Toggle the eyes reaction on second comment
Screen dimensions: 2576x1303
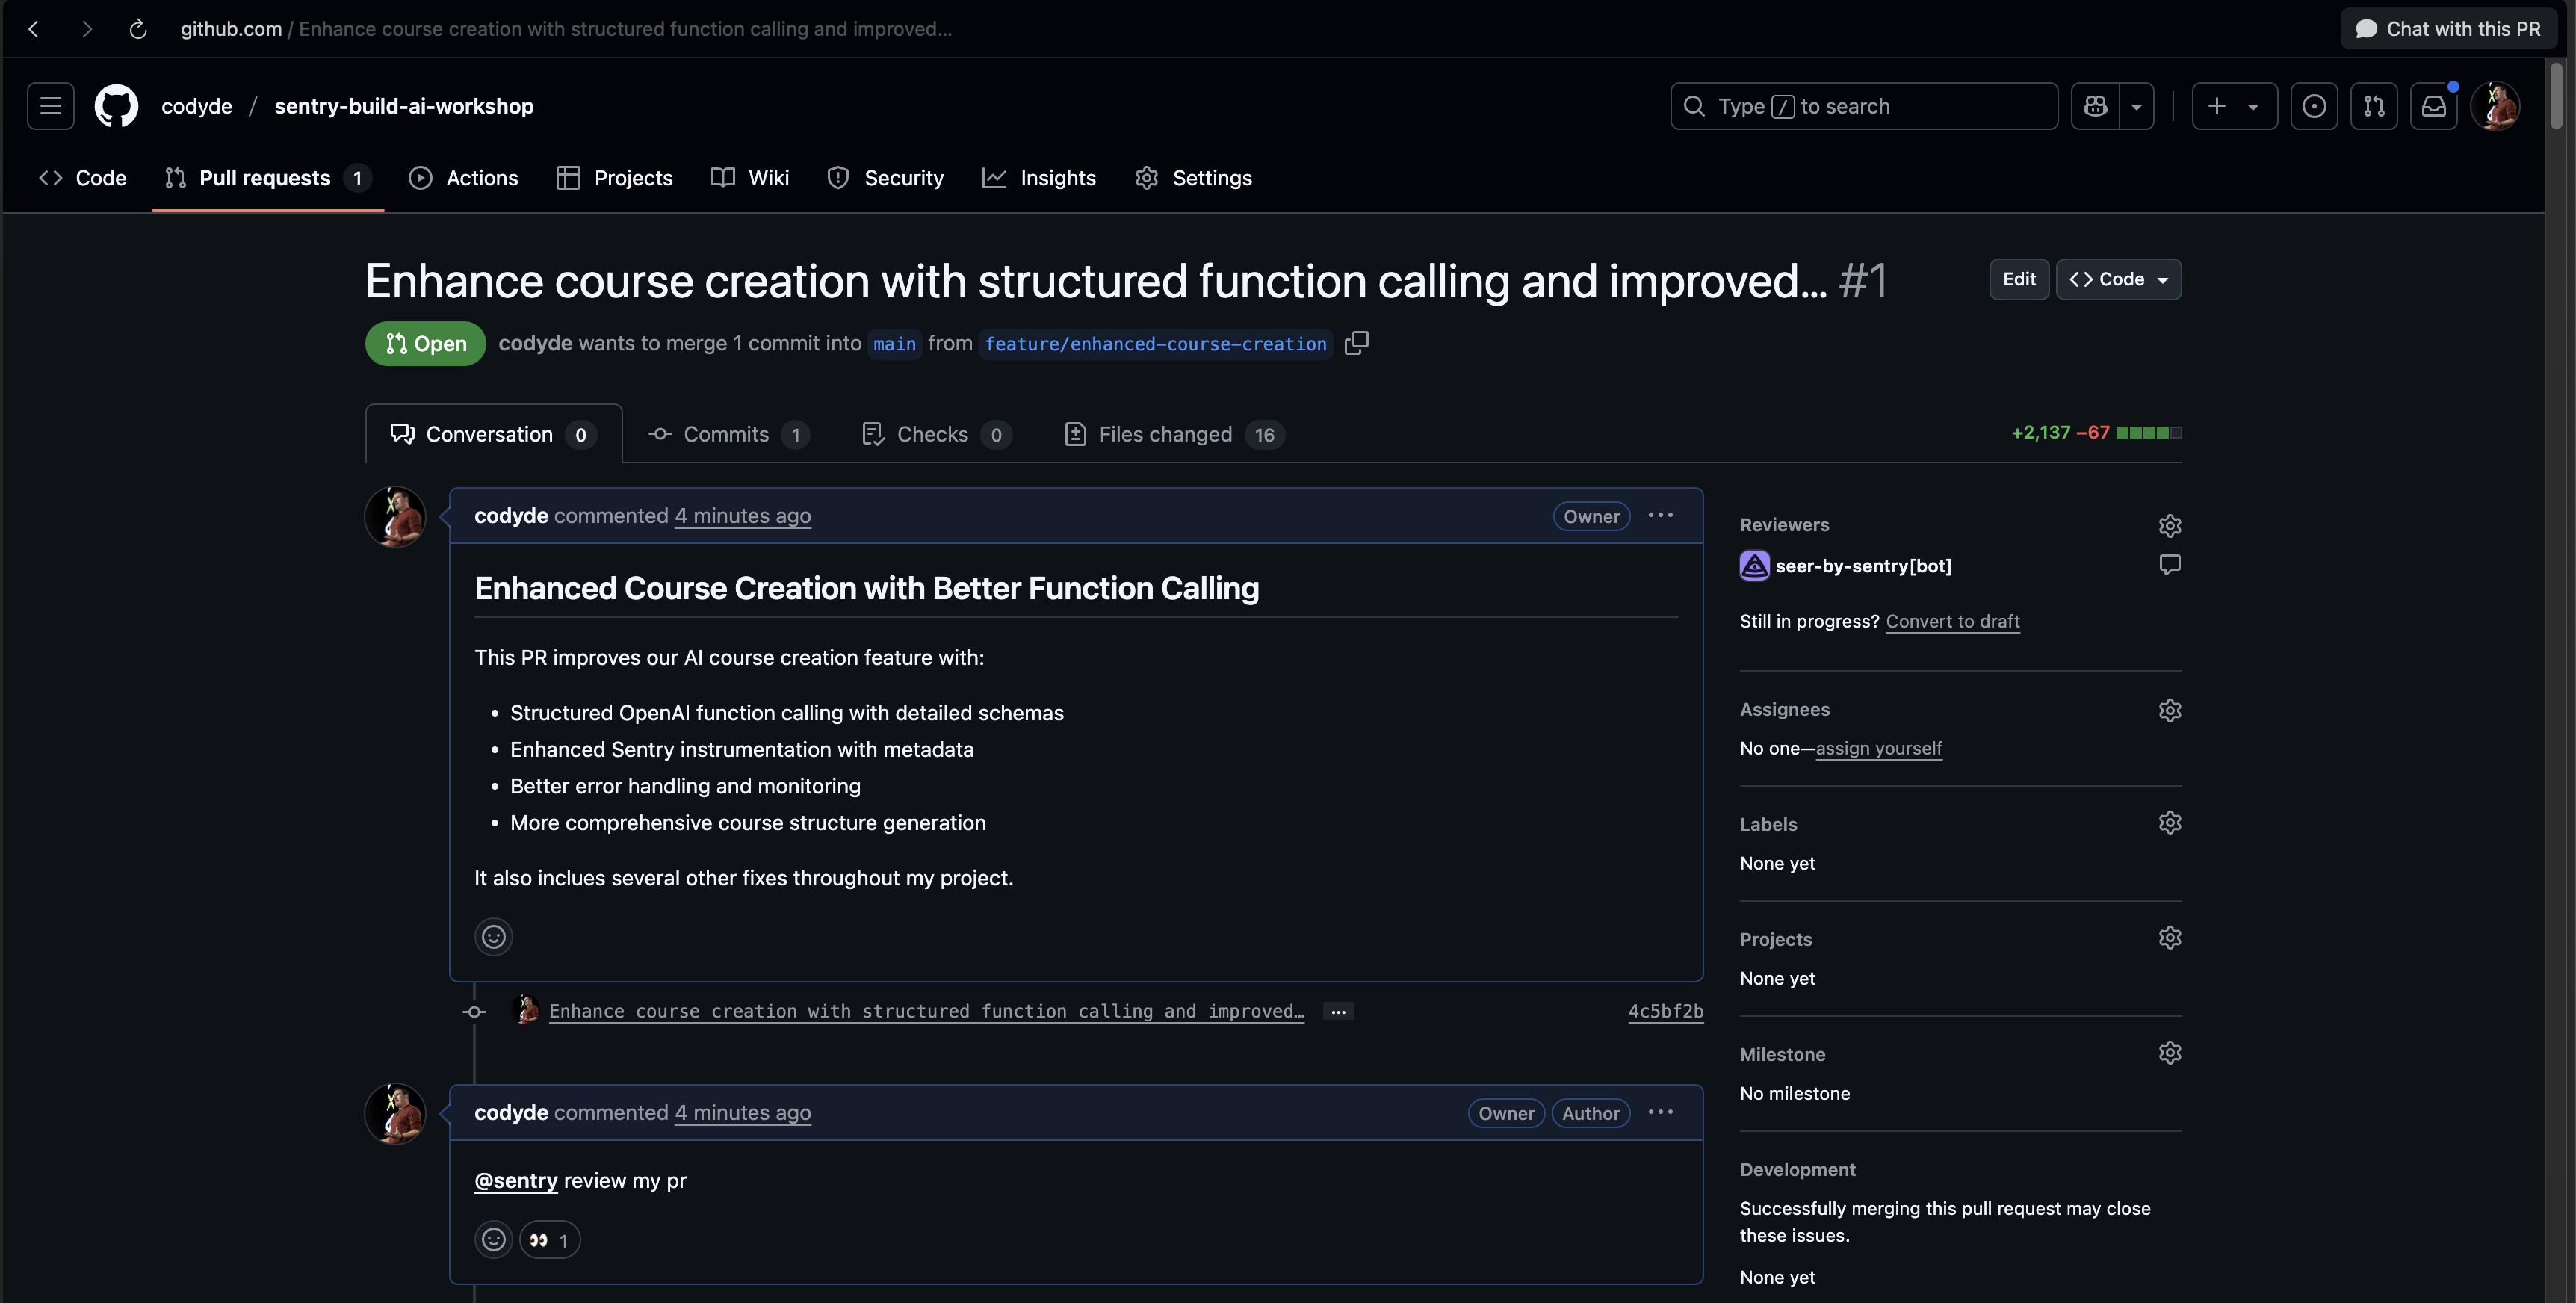(x=549, y=1240)
